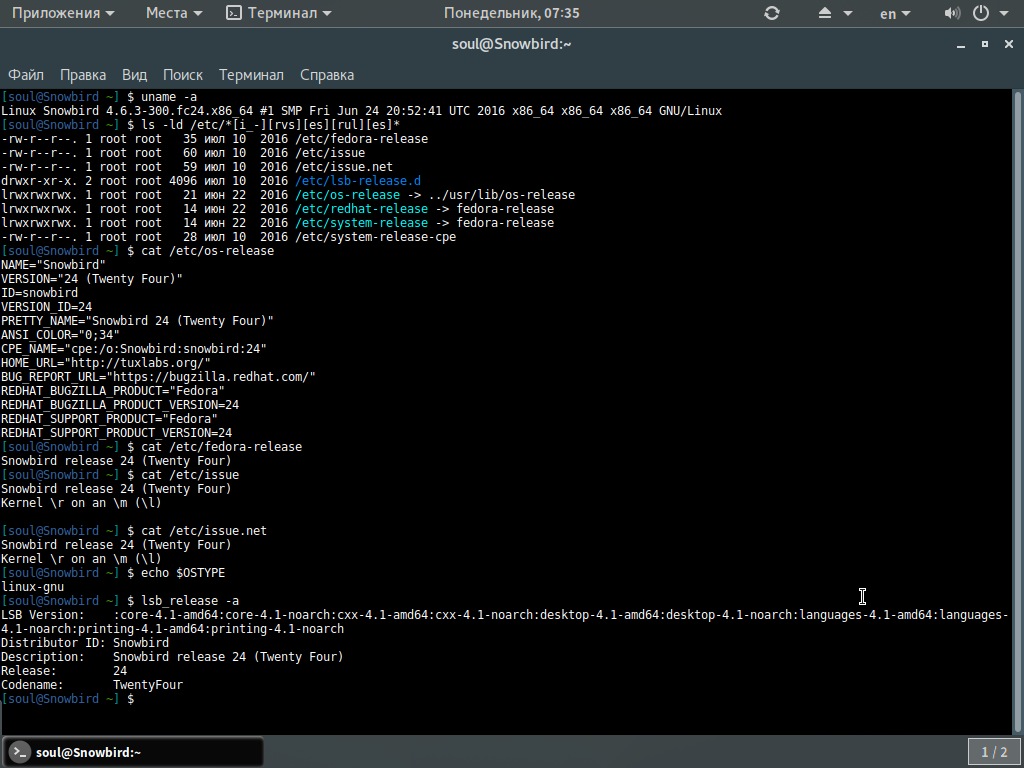The width and height of the screenshot is (1024, 768).
Task: Click the /etc/lsb-release.d directory name
Action: coord(358,181)
